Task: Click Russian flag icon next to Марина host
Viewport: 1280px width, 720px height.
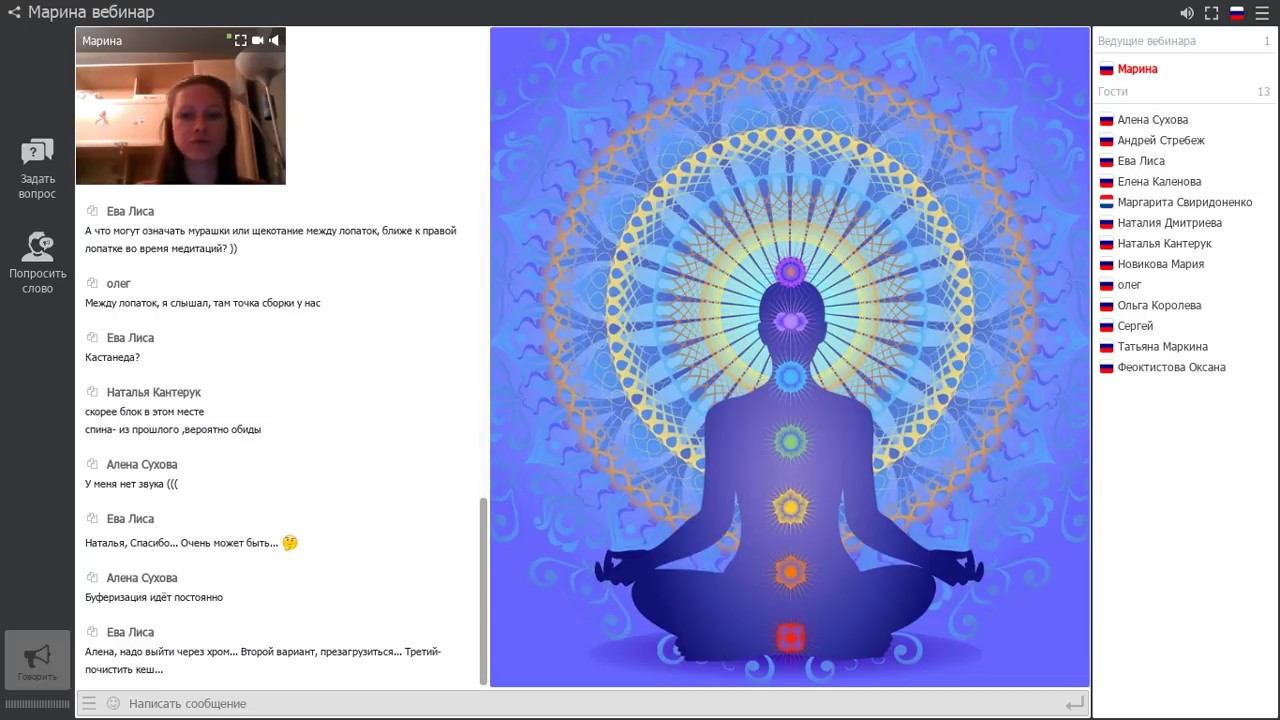Action: click(1106, 70)
